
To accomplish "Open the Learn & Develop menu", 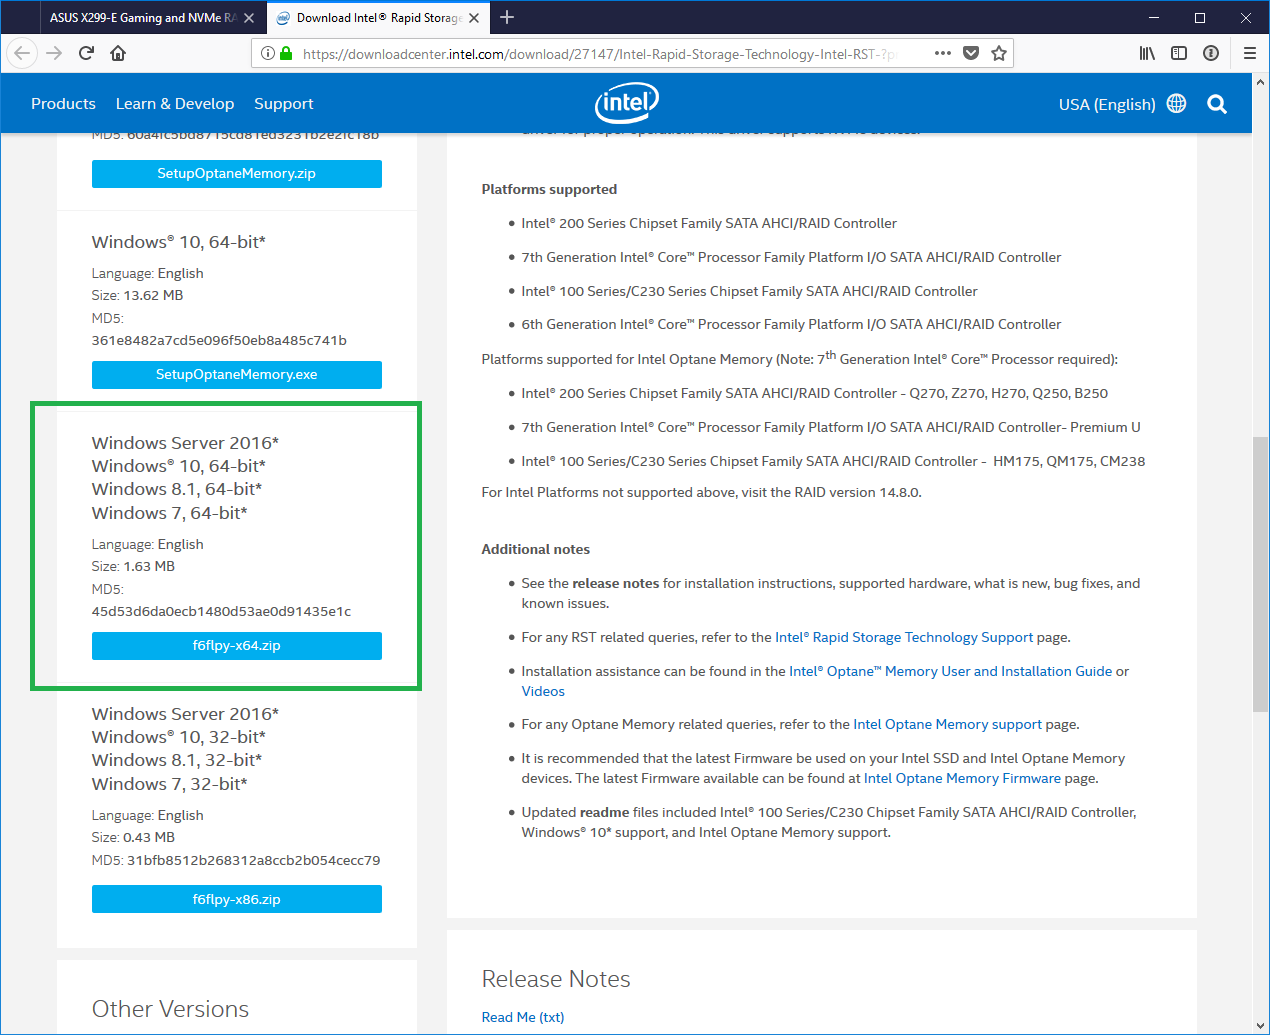I will point(175,104).
